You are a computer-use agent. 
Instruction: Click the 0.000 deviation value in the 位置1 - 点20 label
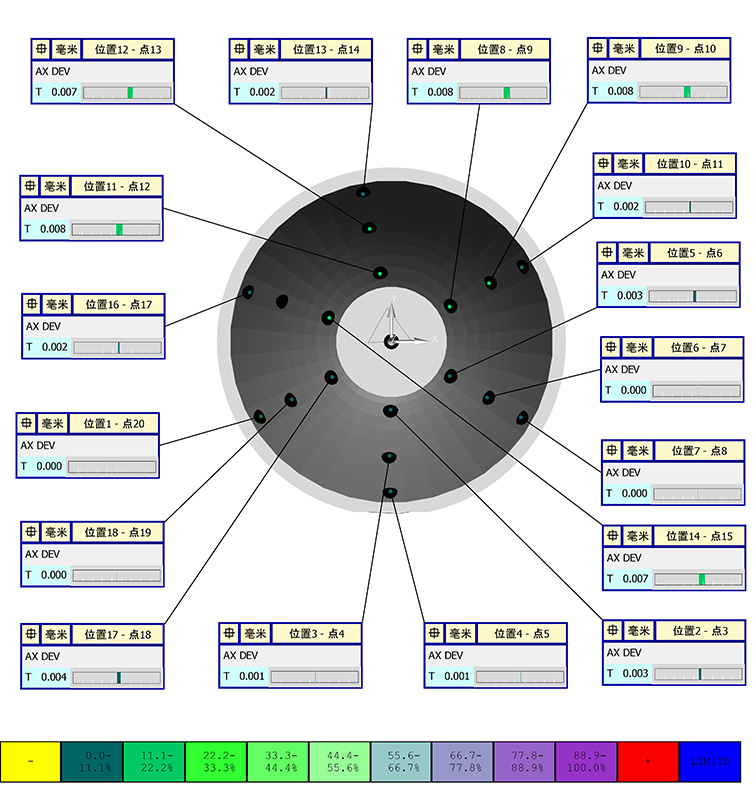pyautogui.click(x=49, y=467)
